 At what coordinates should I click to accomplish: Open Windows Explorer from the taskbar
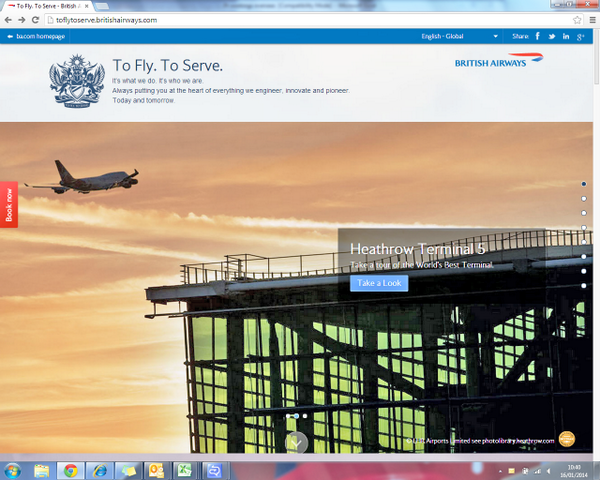[41, 470]
